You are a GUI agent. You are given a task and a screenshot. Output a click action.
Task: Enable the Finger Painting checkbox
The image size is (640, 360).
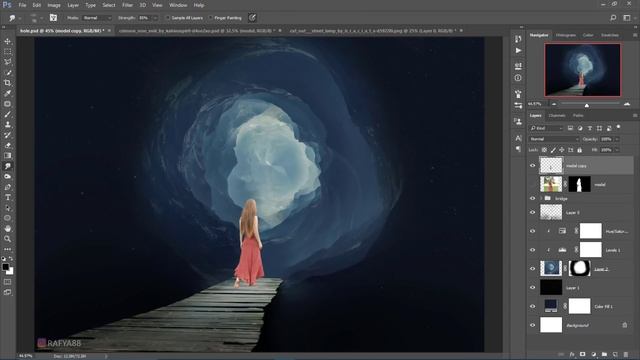click(210, 18)
